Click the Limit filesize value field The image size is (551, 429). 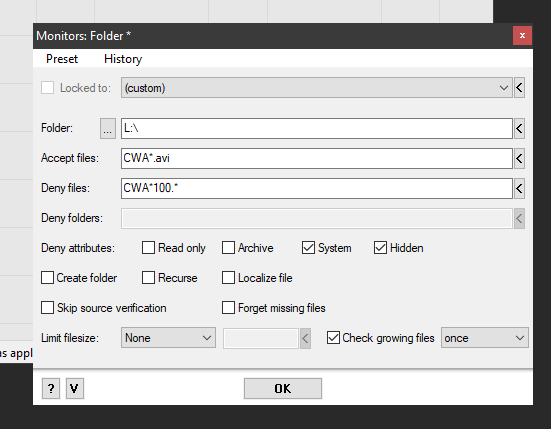coord(261,339)
